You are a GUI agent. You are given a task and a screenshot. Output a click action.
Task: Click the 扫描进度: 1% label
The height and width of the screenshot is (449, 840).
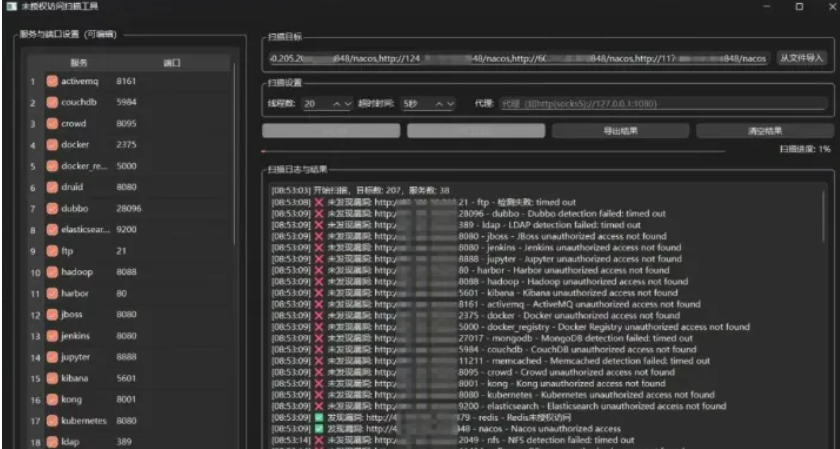point(805,149)
